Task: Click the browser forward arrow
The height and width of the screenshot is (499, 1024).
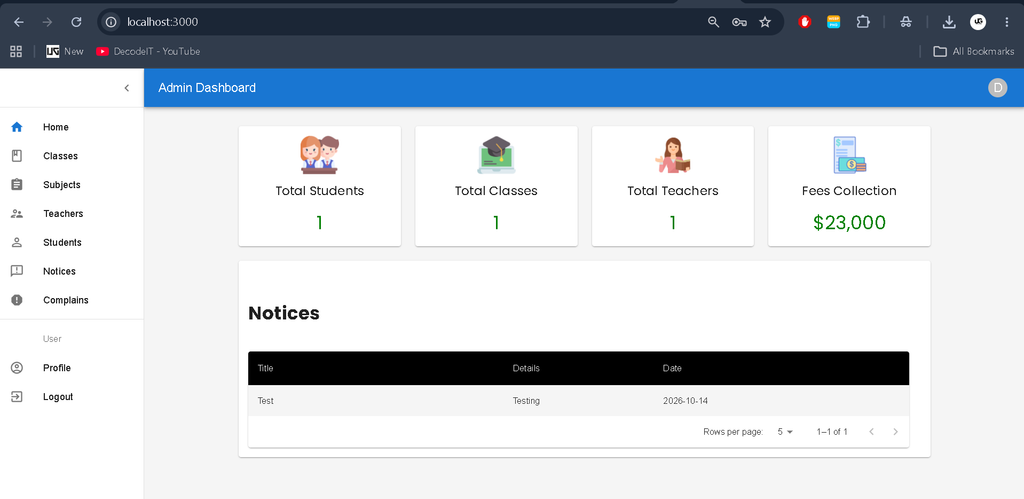Action: pyautogui.click(x=47, y=22)
